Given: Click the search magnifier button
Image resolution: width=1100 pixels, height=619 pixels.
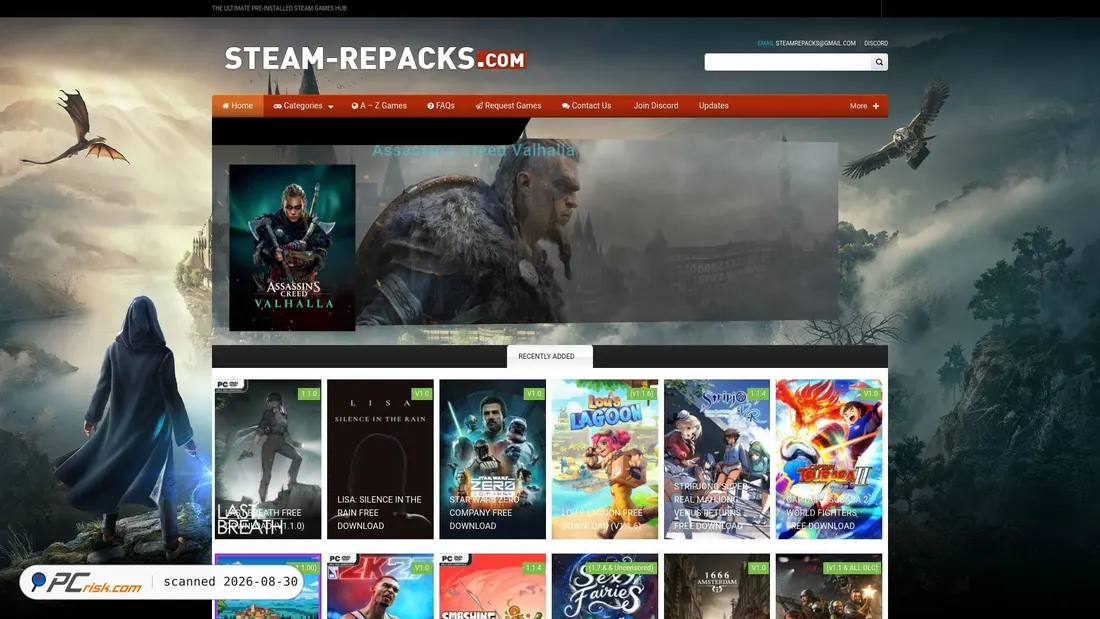Looking at the screenshot, I should click(879, 62).
